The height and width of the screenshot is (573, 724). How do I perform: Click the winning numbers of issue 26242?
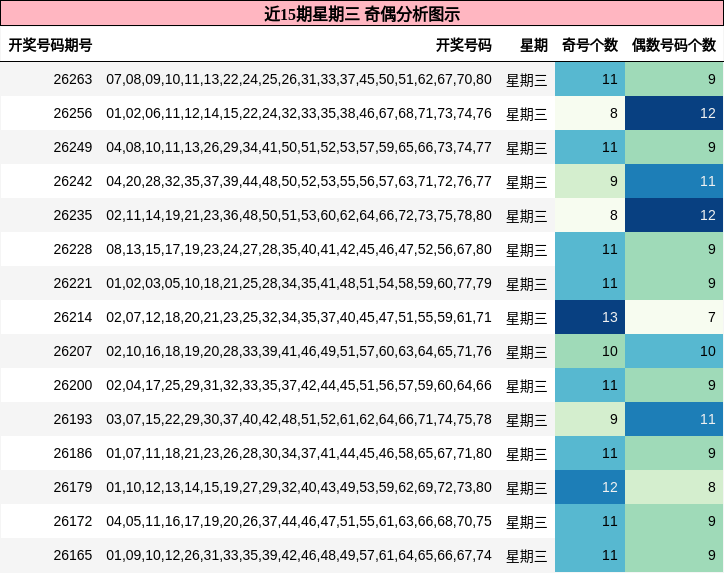[299, 181]
